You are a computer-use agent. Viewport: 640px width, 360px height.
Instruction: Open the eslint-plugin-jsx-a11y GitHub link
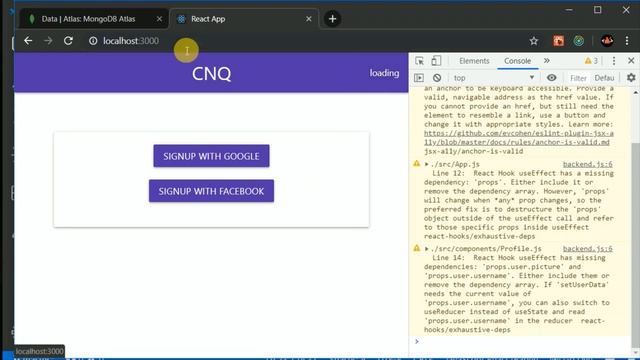tap(518, 138)
